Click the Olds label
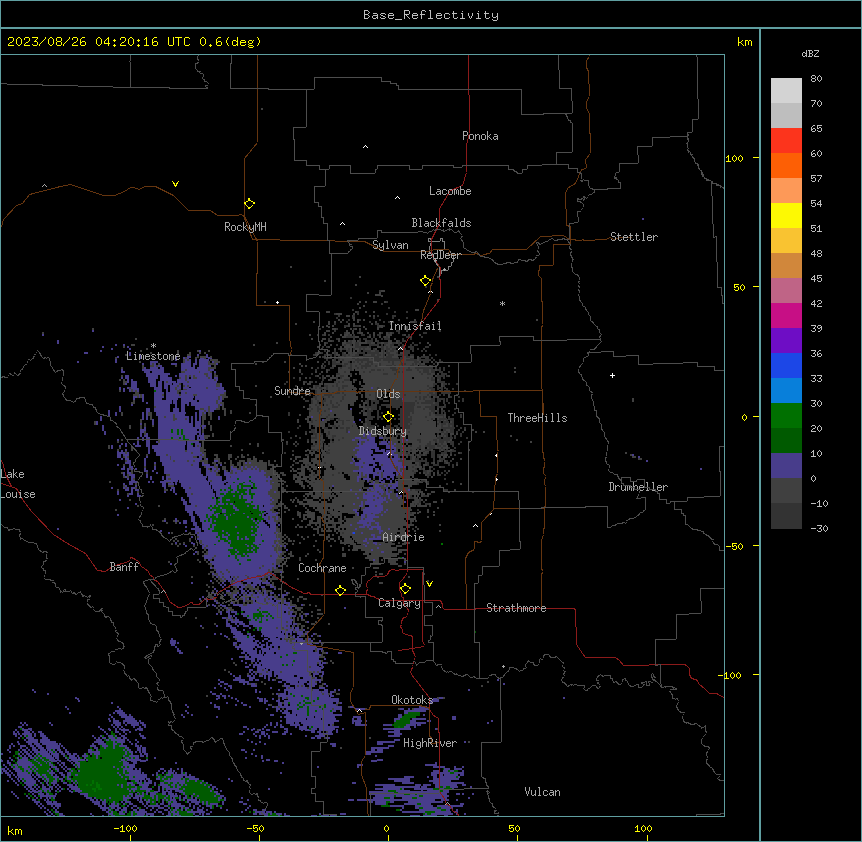The width and height of the screenshot is (862, 842). (388, 394)
